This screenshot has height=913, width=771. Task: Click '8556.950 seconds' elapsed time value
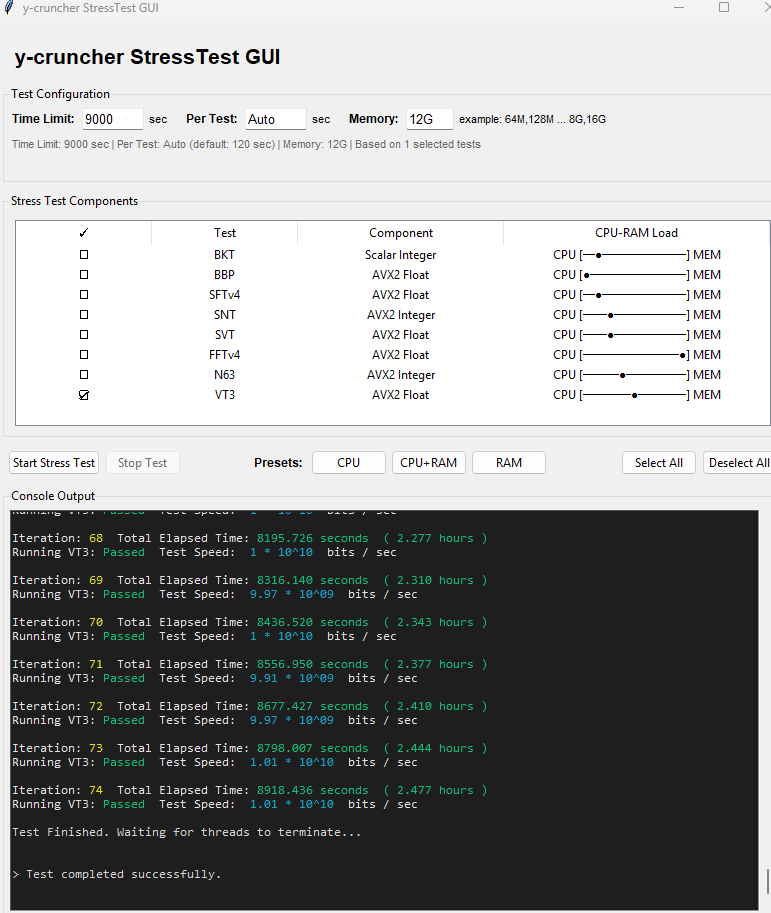pyautogui.click(x=313, y=664)
